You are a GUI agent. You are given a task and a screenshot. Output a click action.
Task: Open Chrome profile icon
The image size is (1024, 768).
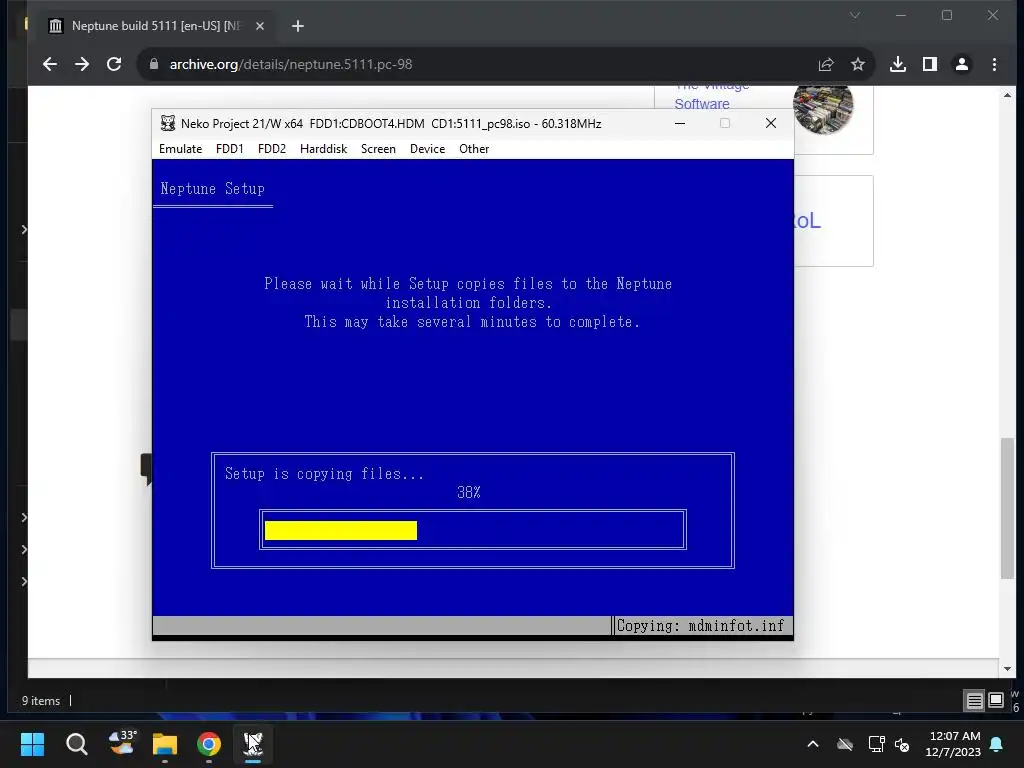tap(962, 64)
